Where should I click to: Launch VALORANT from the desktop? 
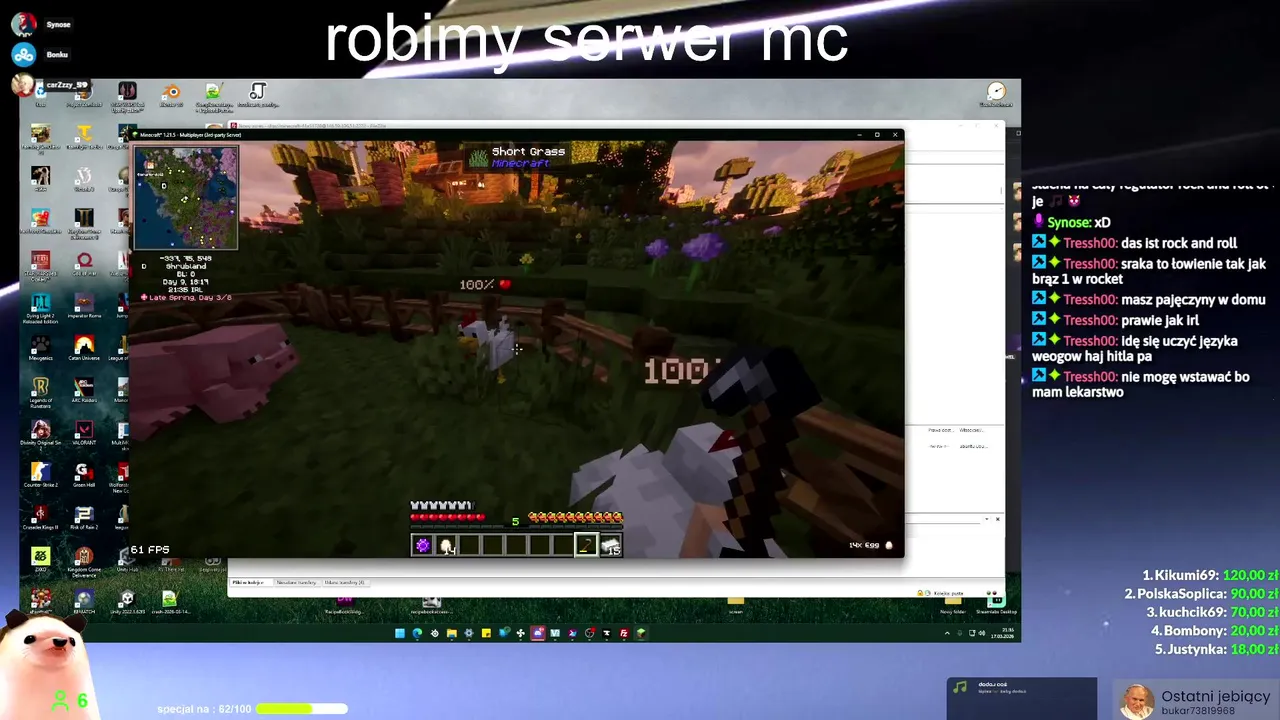pos(84,432)
